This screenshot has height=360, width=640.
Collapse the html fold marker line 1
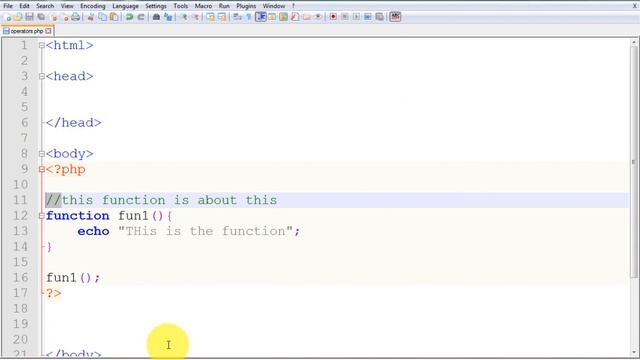click(x=42, y=45)
